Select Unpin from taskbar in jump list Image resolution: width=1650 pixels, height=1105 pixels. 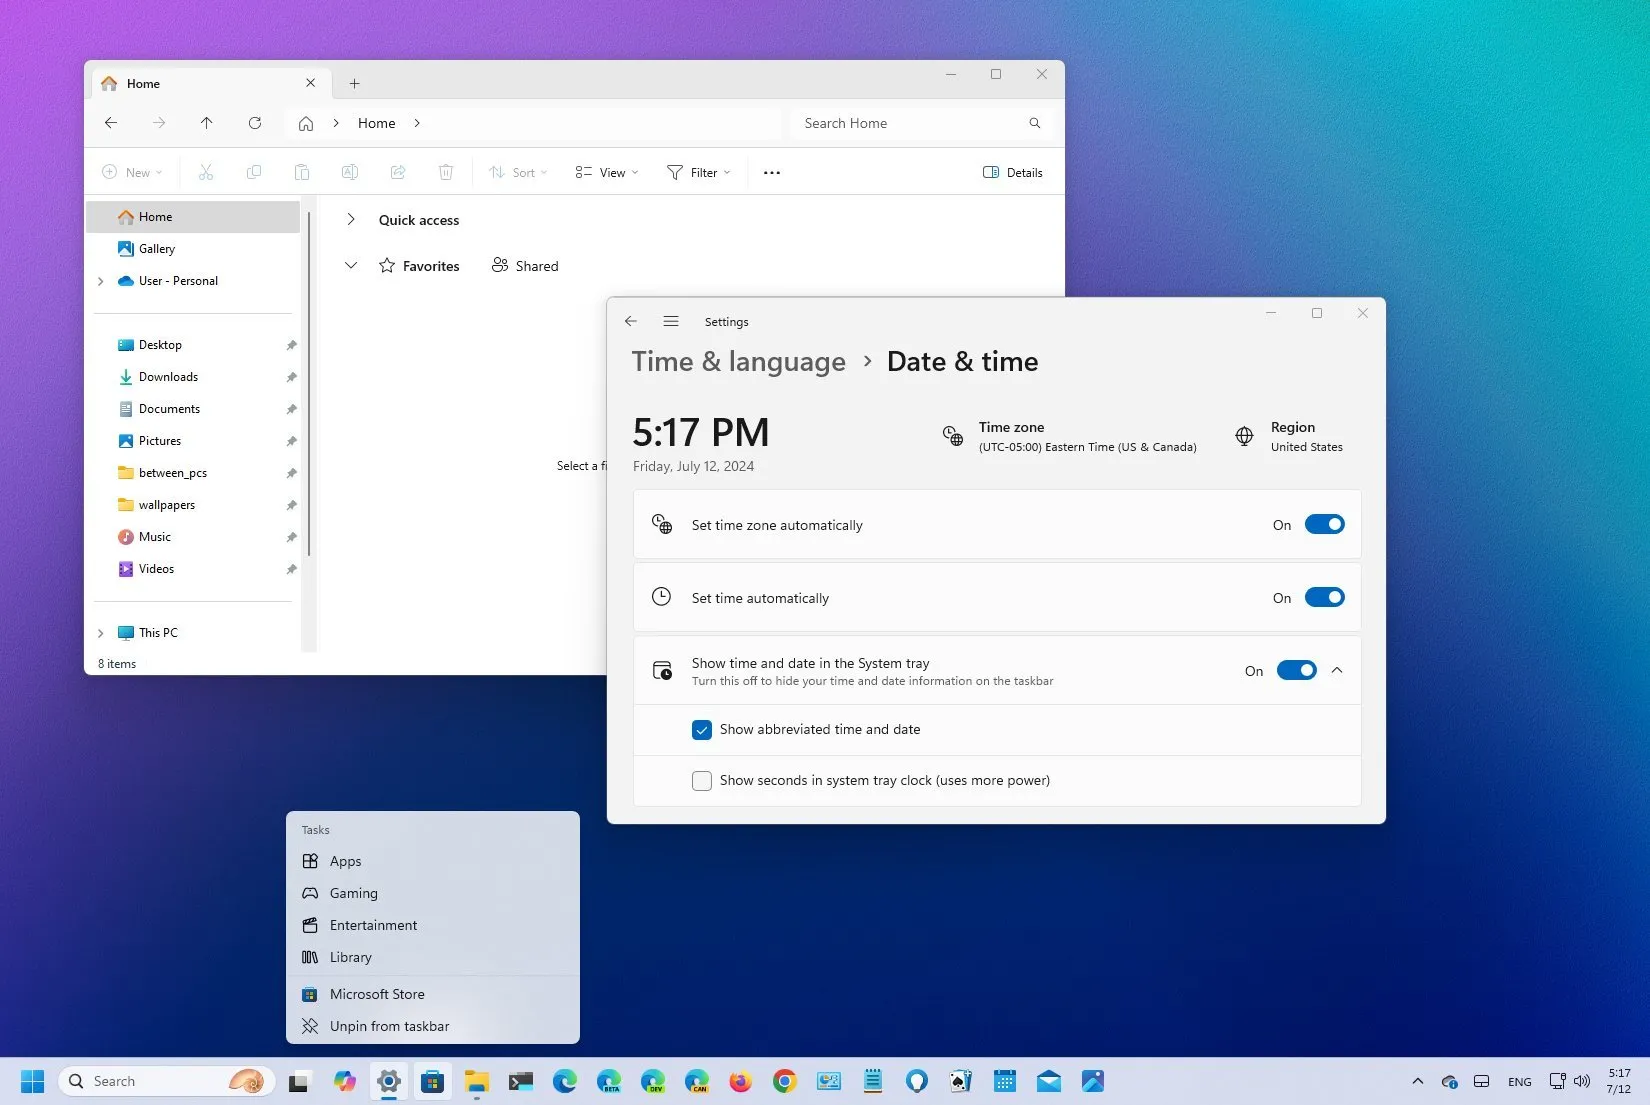tap(389, 1026)
